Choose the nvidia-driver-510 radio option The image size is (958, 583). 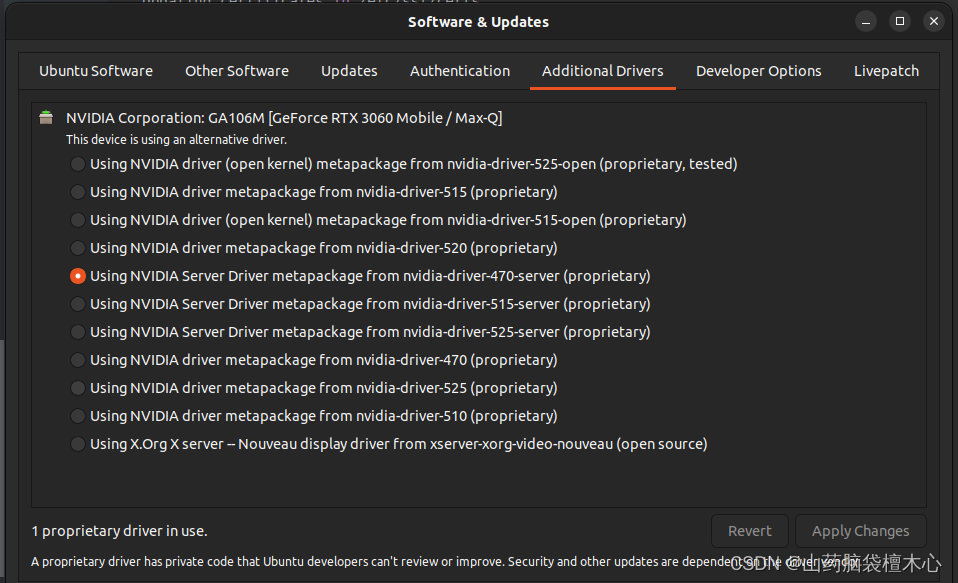click(78, 416)
